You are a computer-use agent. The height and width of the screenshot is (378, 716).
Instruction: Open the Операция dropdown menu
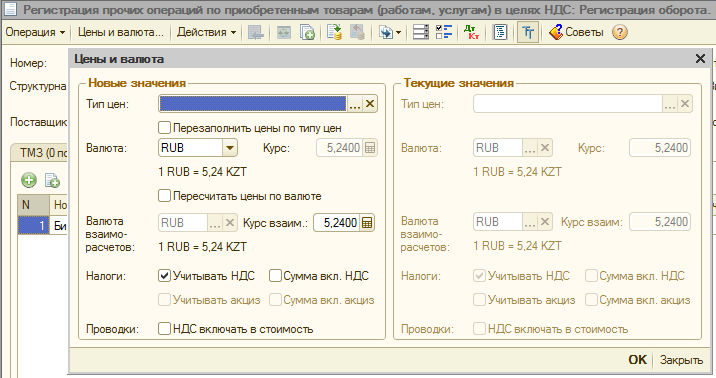click(x=35, y=32)
